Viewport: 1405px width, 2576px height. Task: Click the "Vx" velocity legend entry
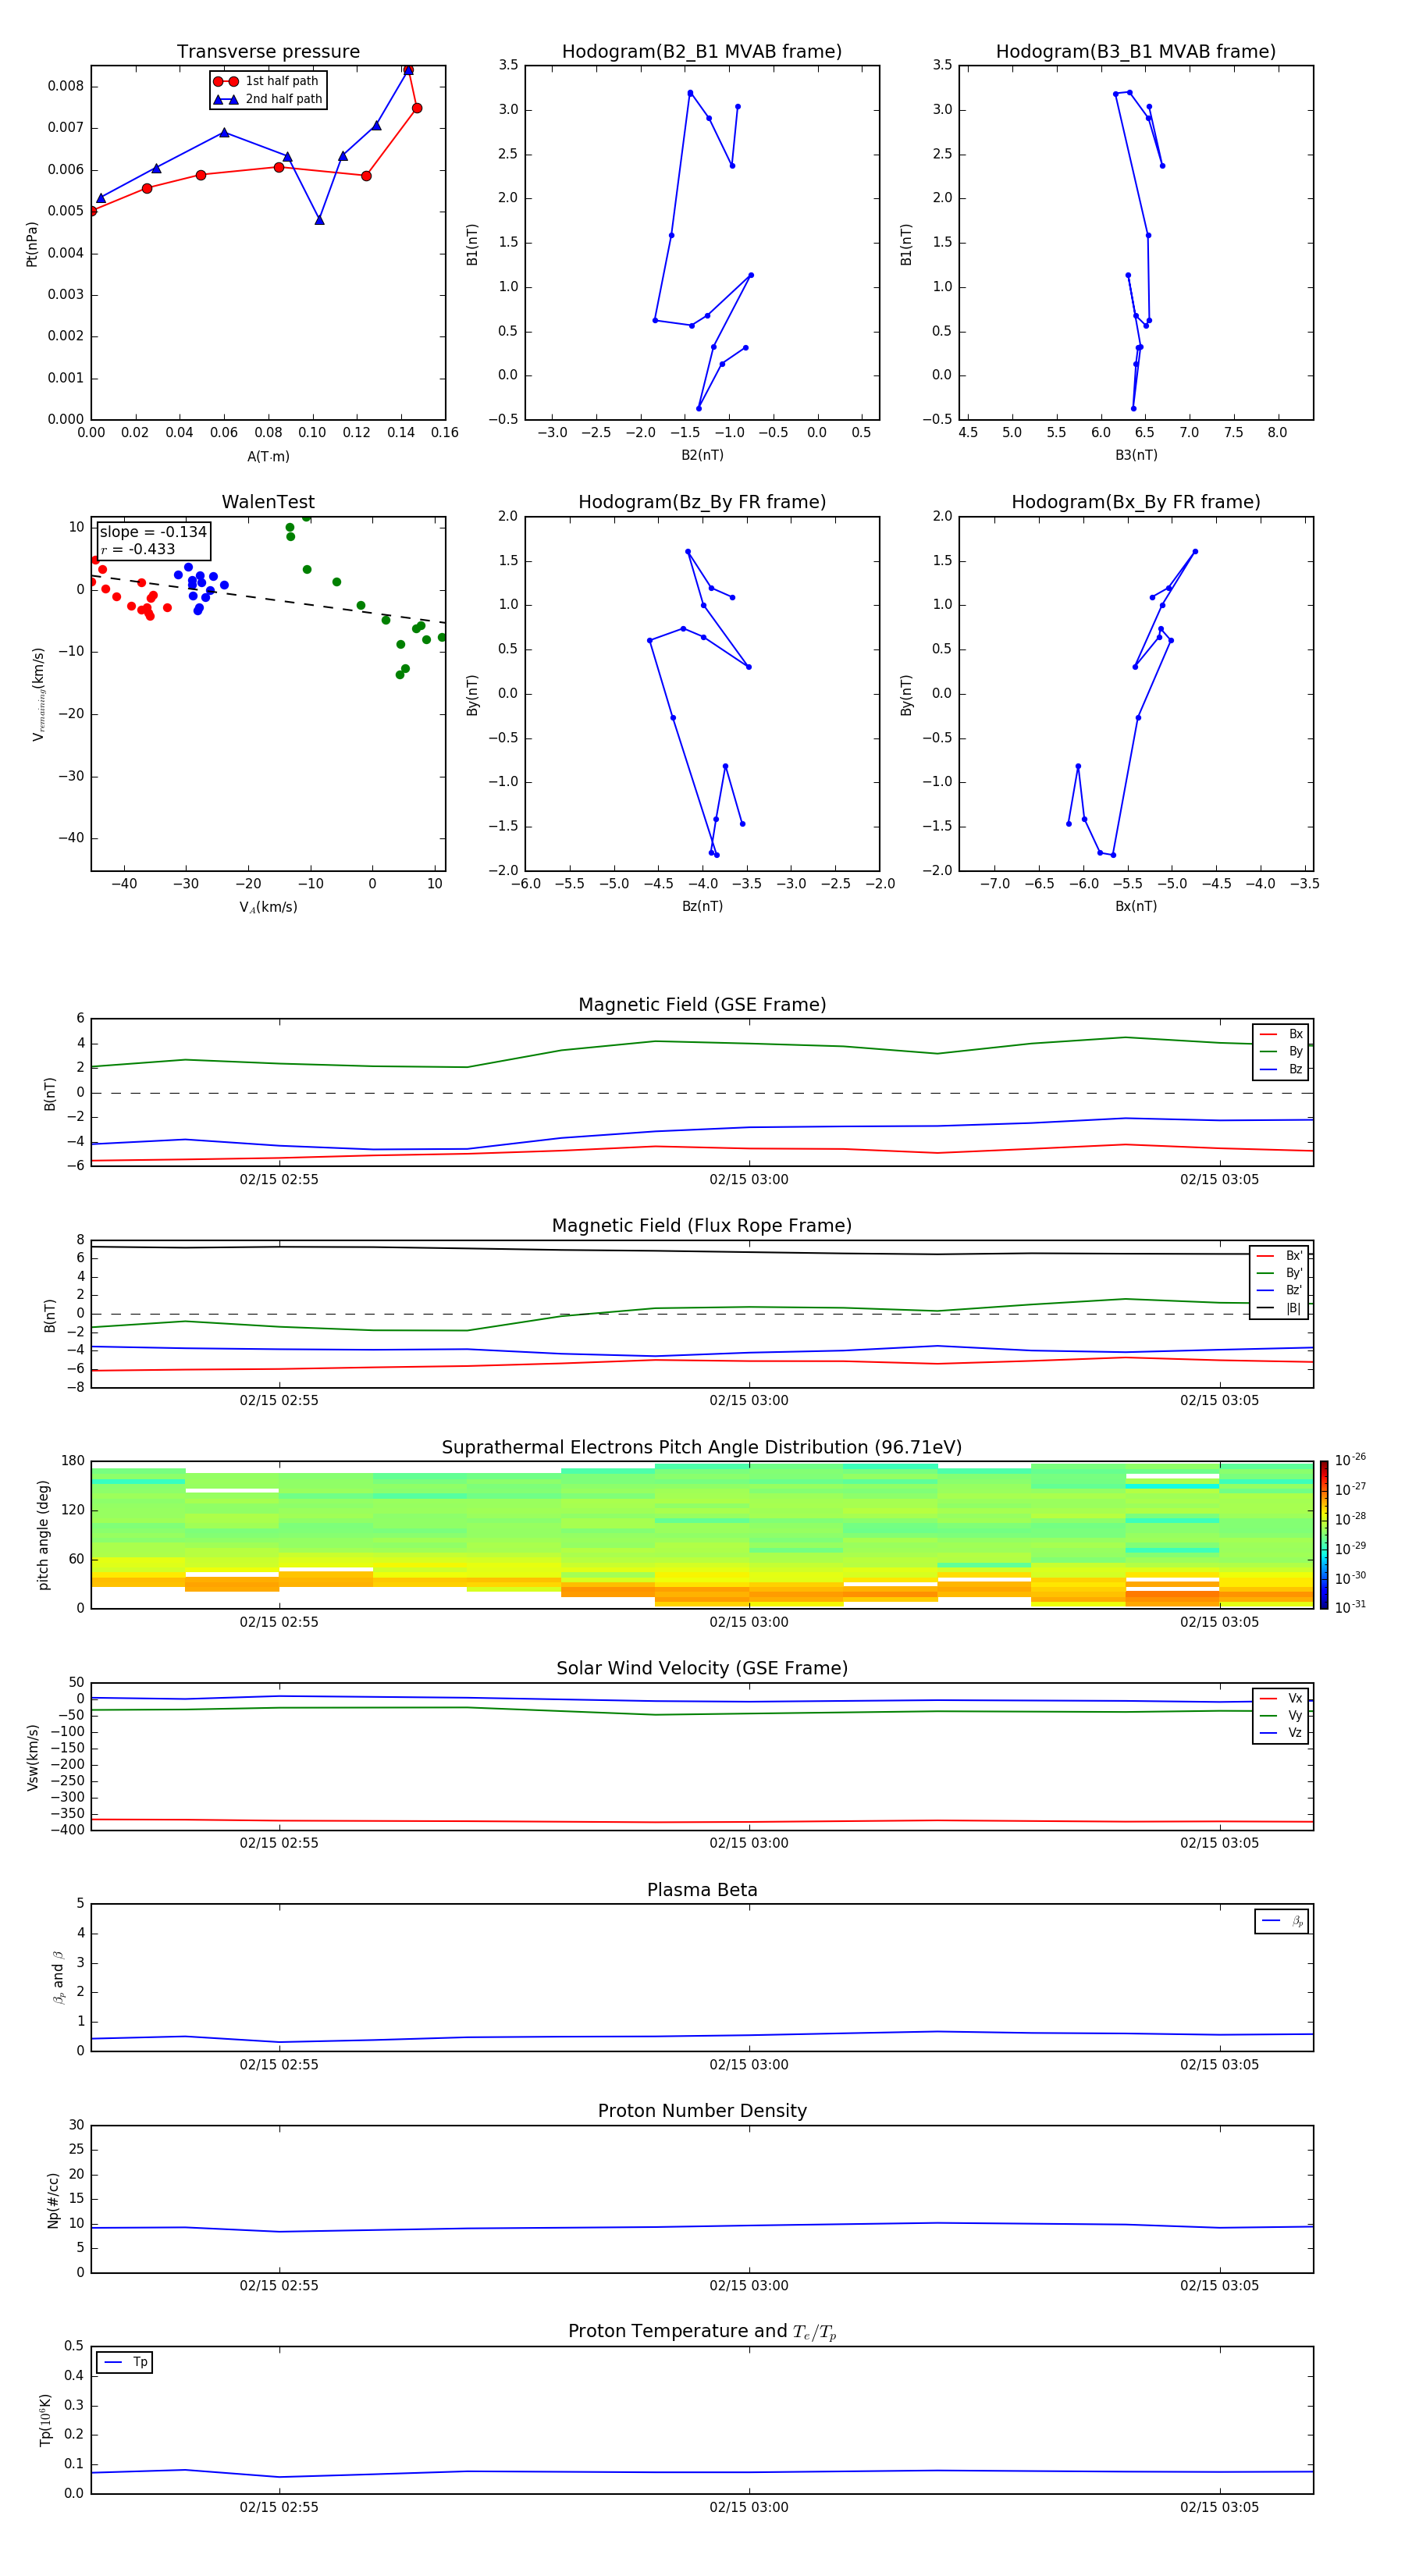(x=1281, y=1698)
